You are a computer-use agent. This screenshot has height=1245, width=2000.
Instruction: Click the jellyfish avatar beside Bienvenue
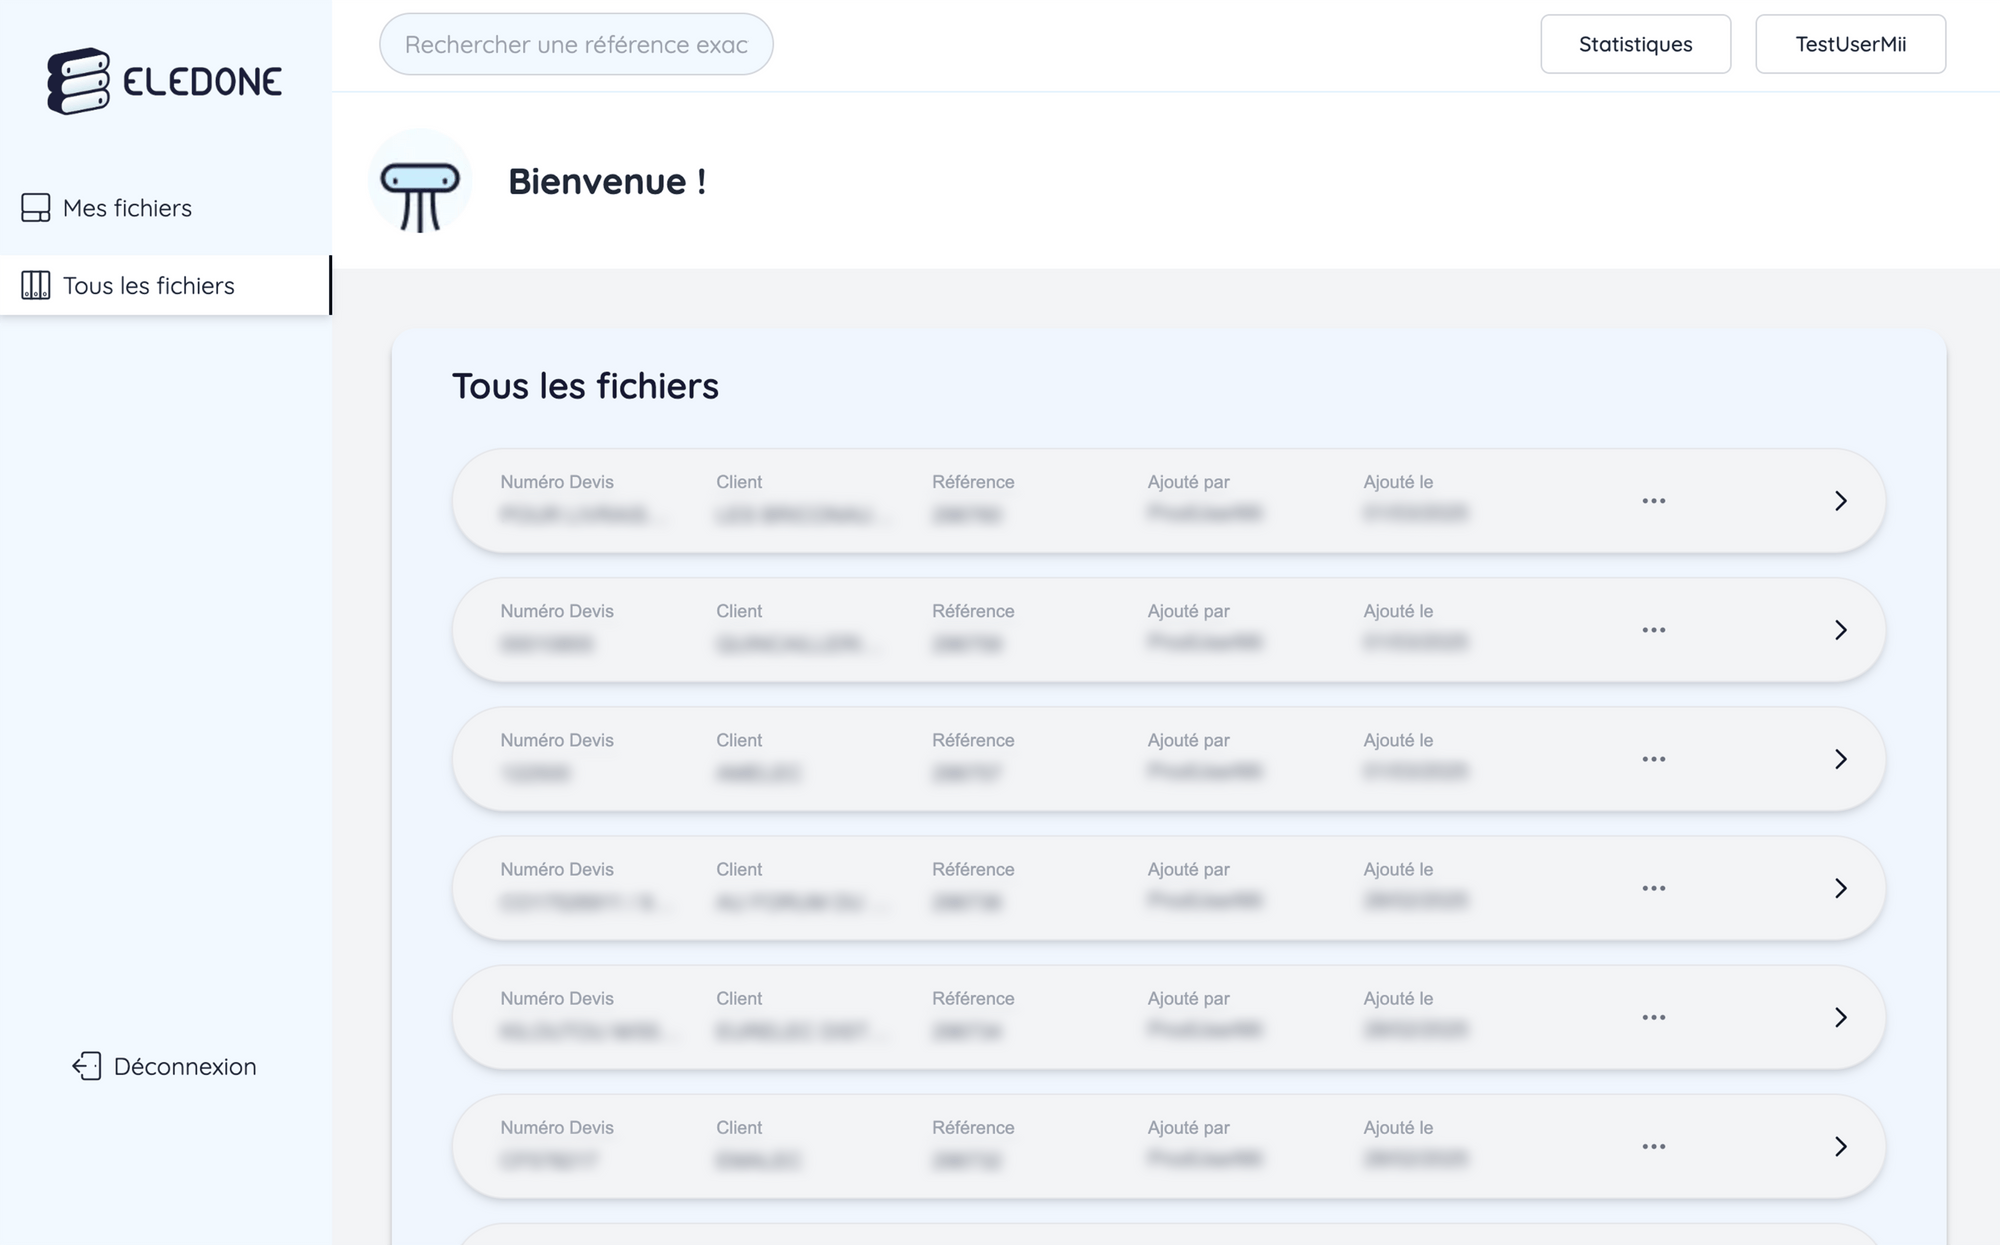pos(420,181)
